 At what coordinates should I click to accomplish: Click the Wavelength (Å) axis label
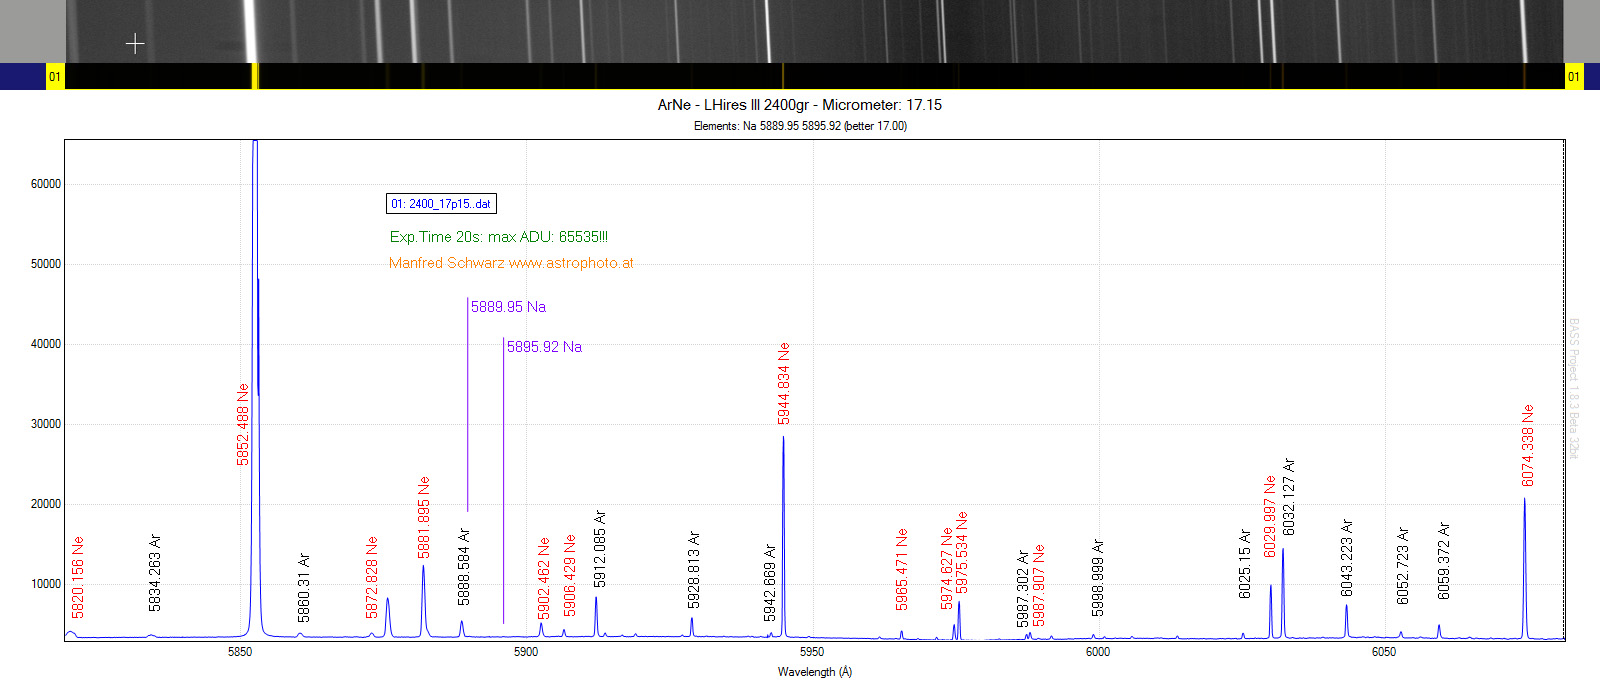(815, 672)
